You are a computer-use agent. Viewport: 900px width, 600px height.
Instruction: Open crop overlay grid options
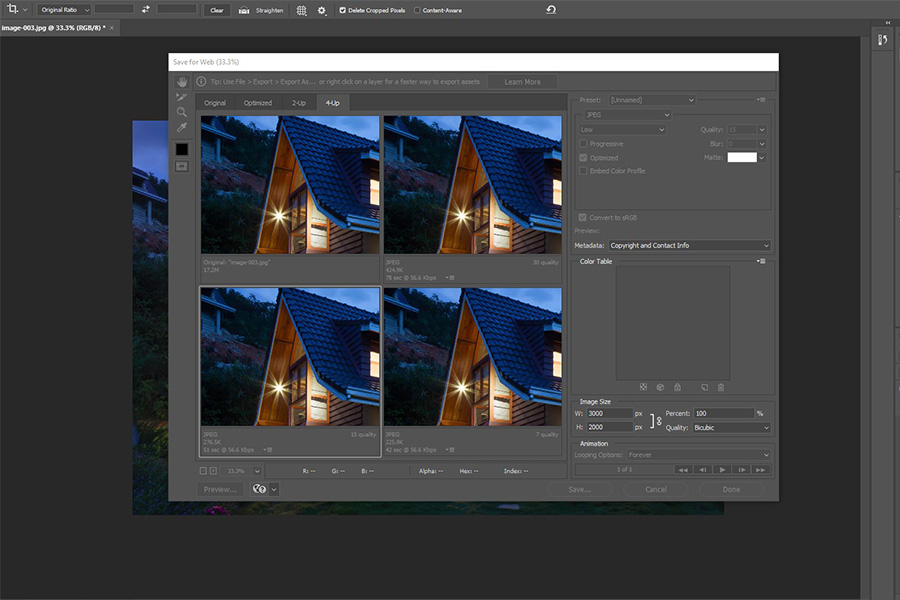tap(301, 10)
